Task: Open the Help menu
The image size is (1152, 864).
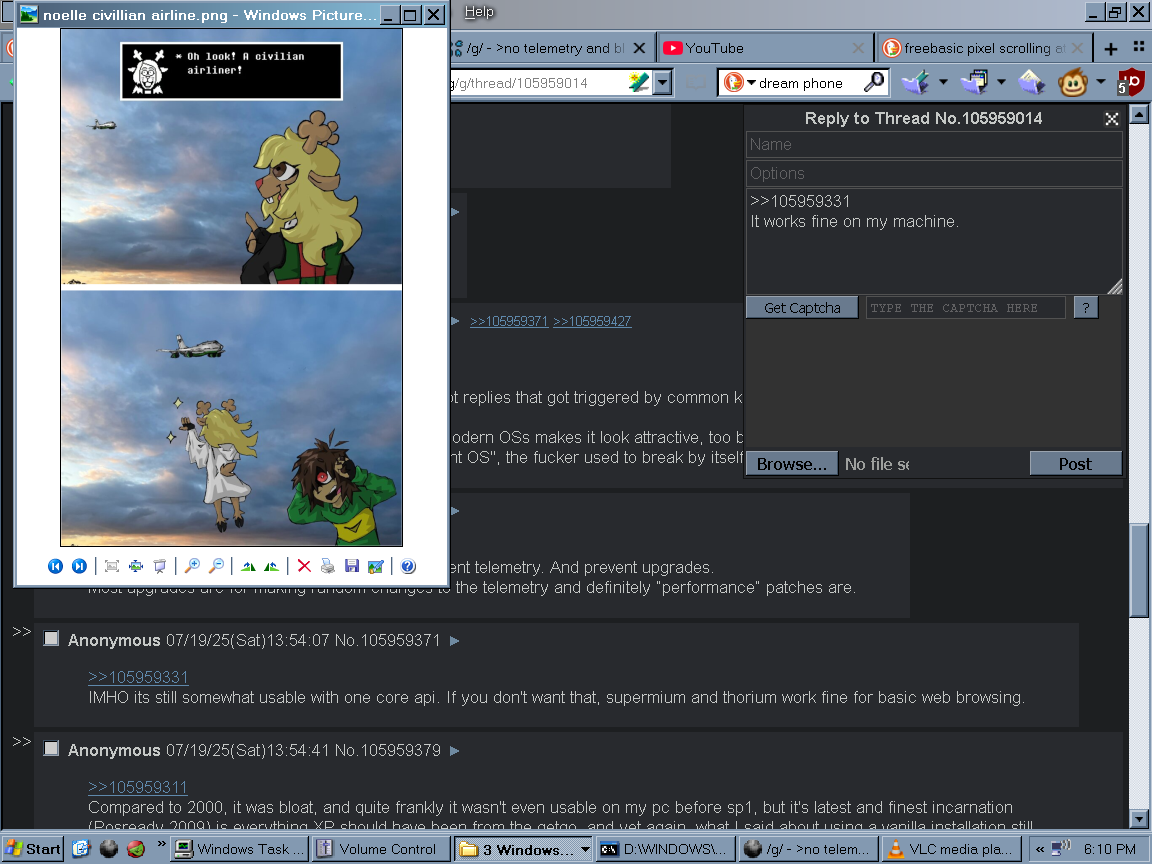Action: [x=479, y=12]
